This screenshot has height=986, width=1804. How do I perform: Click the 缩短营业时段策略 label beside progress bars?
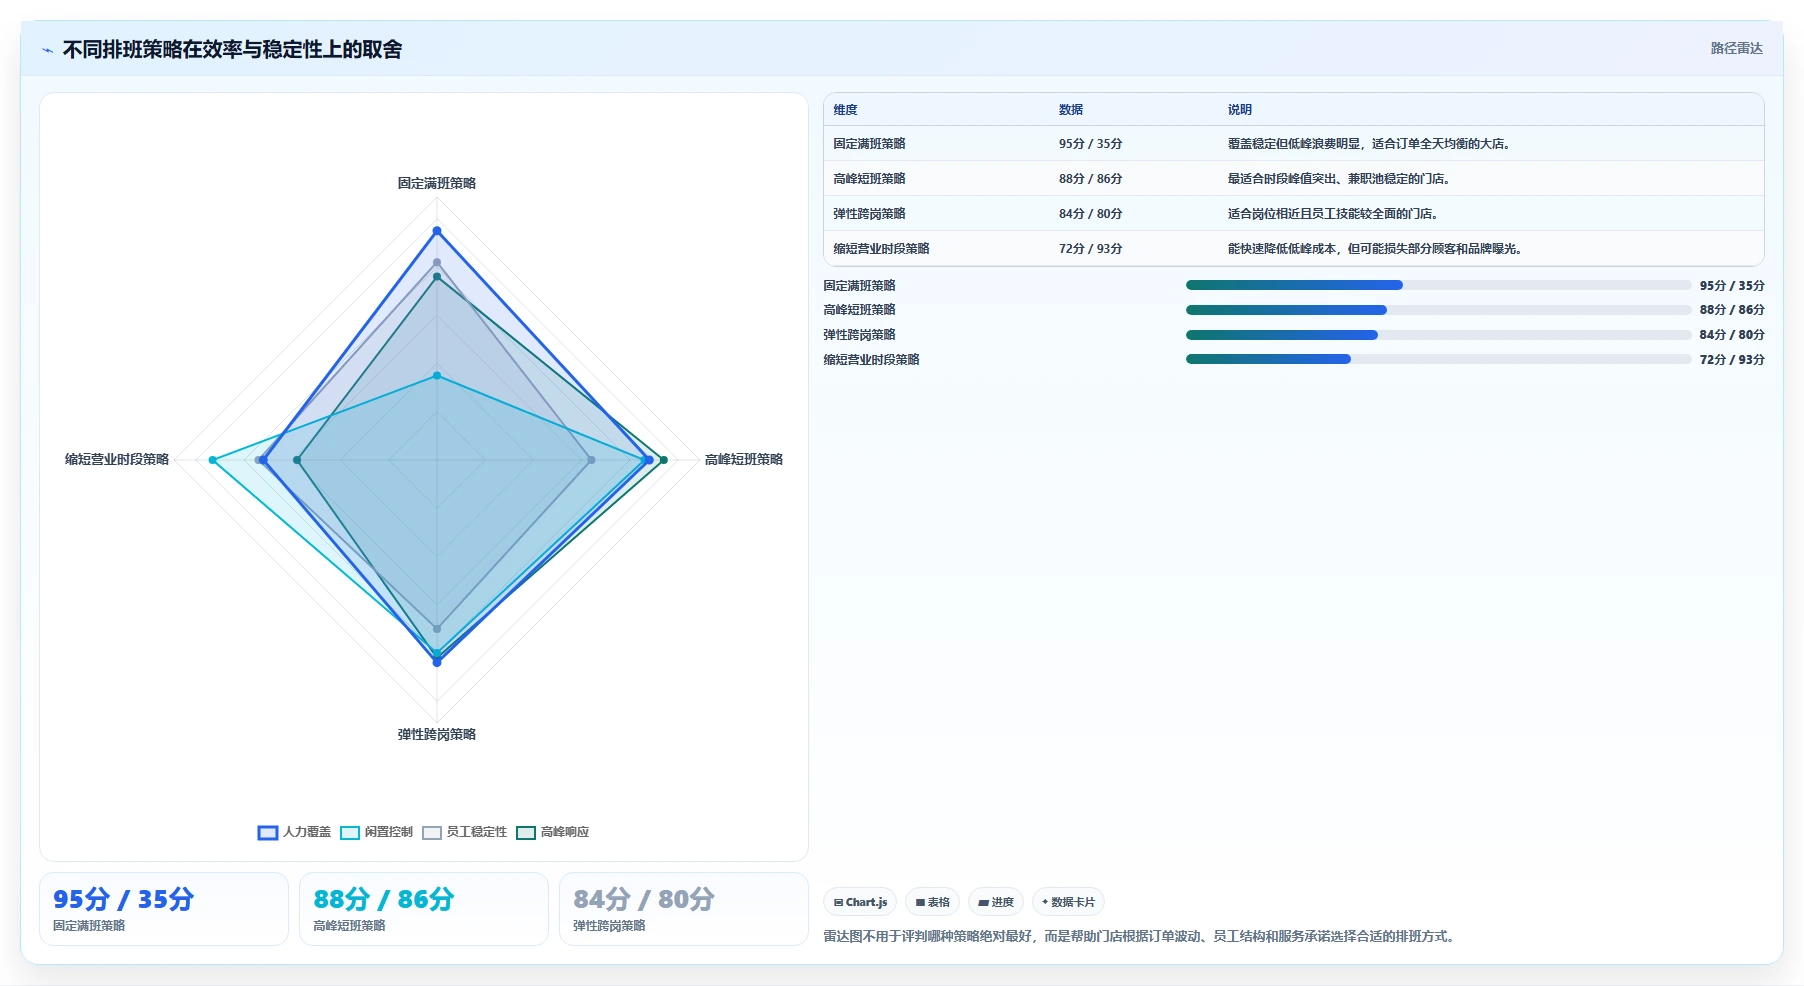click(871, 360)
